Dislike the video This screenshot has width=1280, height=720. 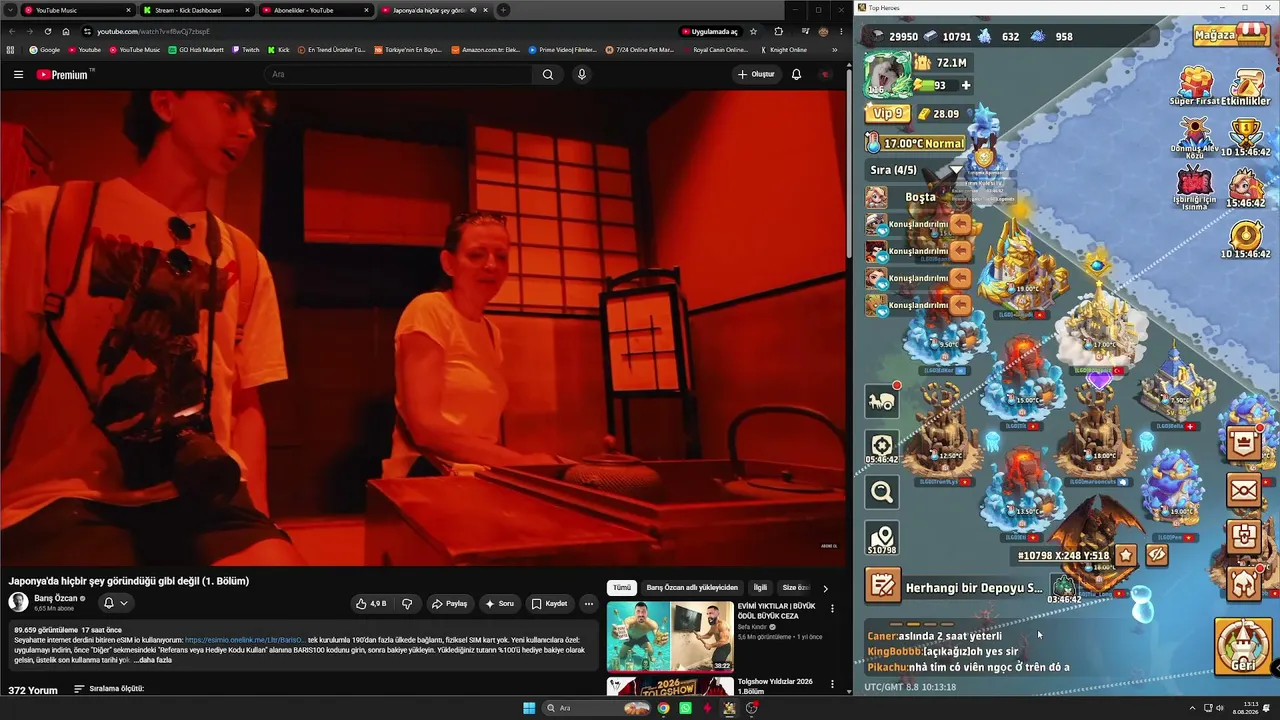[x=407, y=604]
